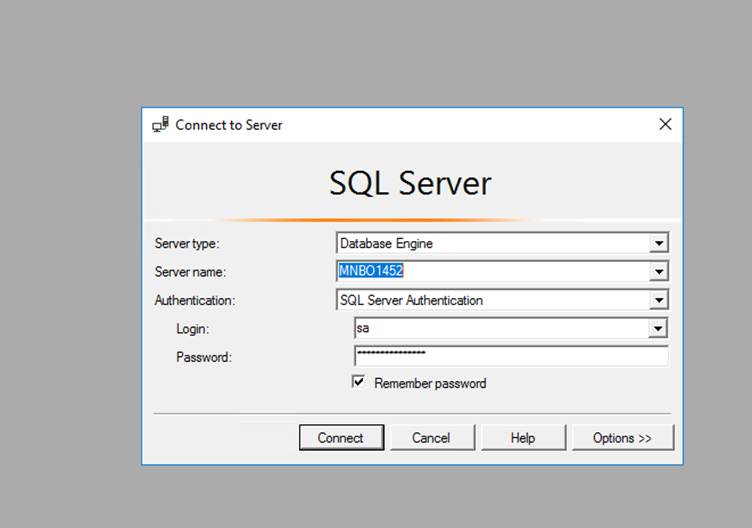Click the server icon in the title bar

tap(161, 124)
